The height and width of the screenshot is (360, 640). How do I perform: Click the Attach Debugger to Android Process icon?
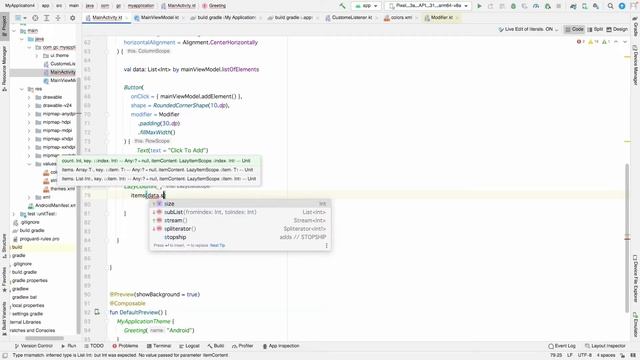pyautogui.click(x=548, y=6)
